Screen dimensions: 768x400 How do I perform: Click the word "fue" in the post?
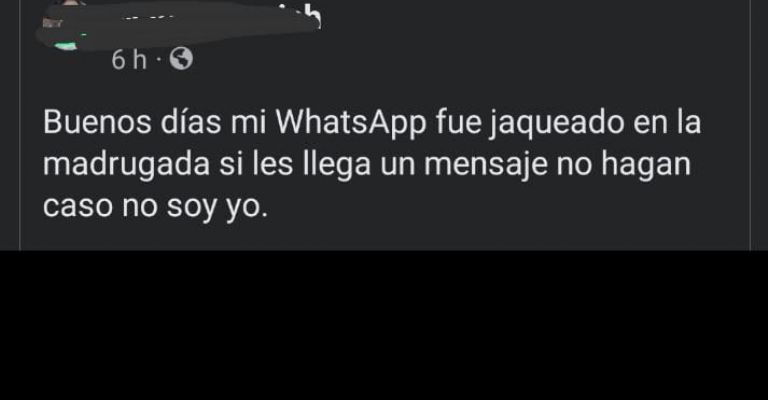click(458, 122)
